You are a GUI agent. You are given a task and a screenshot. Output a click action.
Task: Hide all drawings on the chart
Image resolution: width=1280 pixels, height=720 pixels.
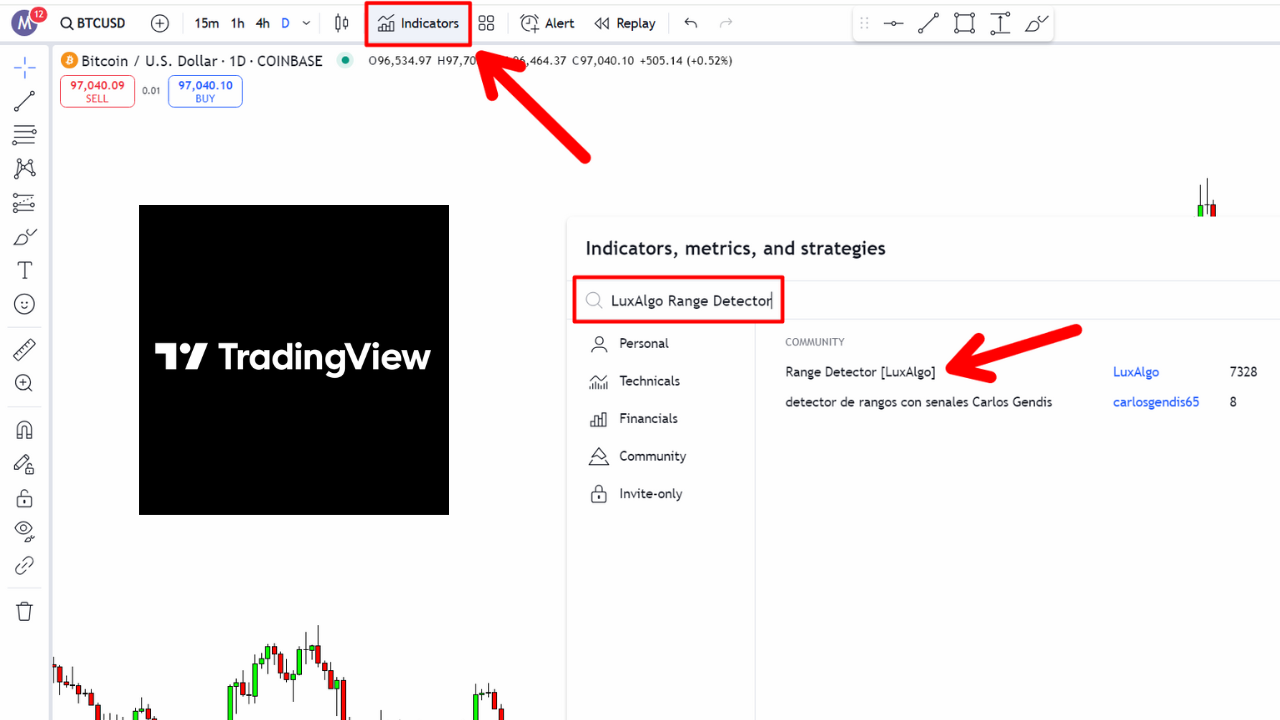click(24, 531)
